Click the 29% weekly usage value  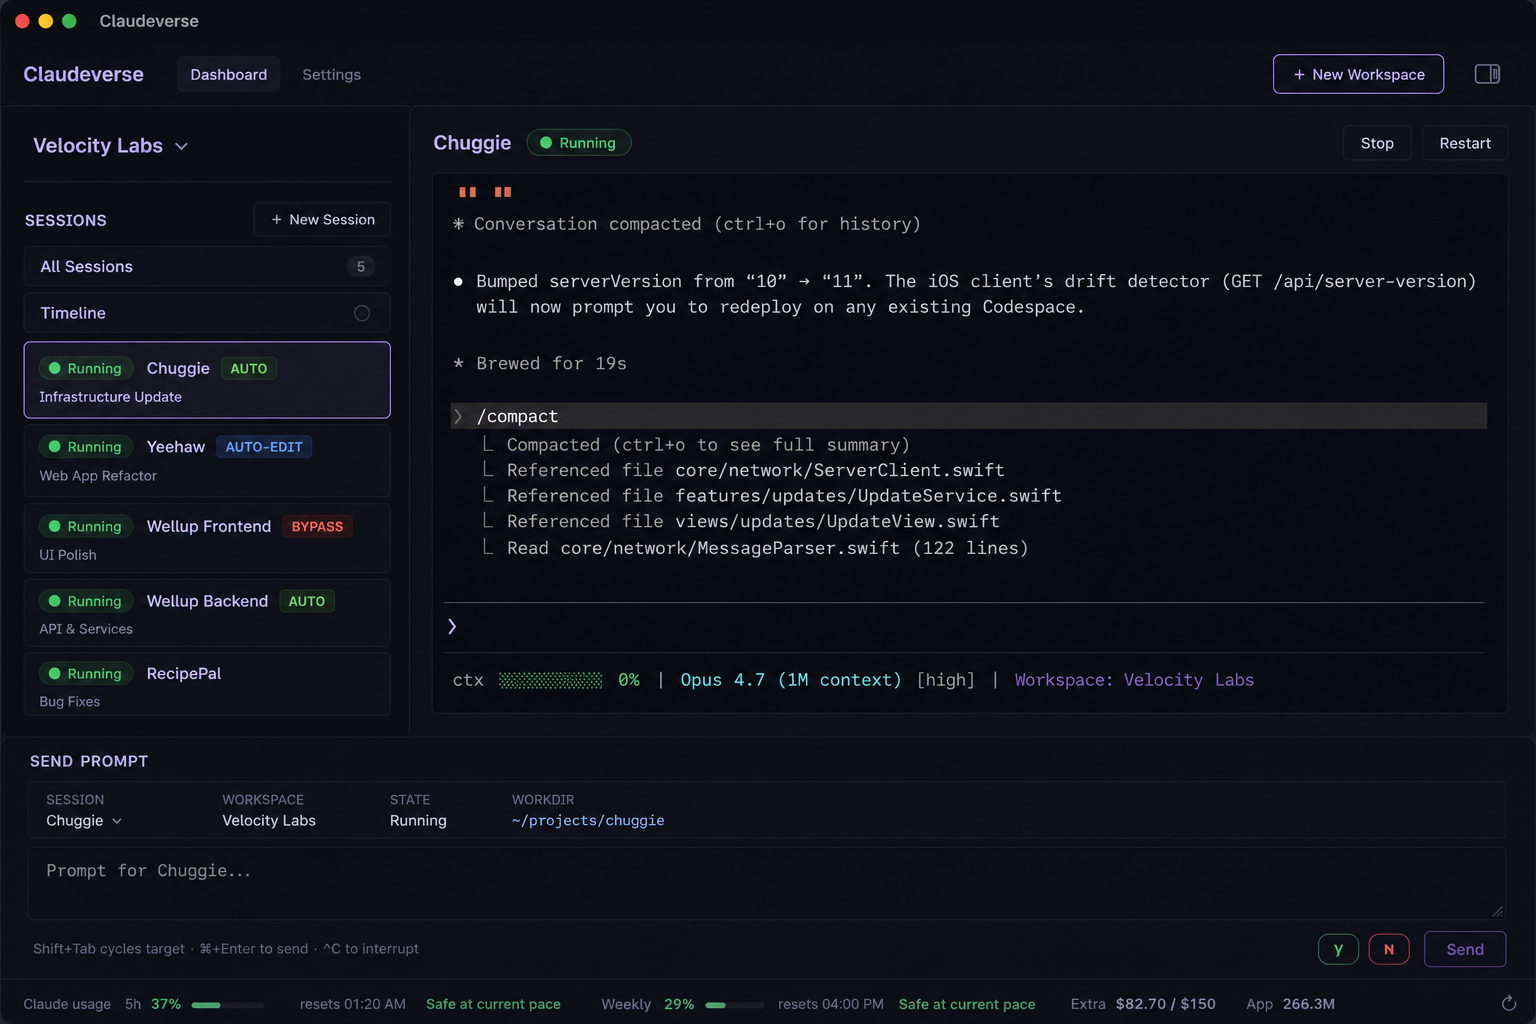pos(679,1004)
